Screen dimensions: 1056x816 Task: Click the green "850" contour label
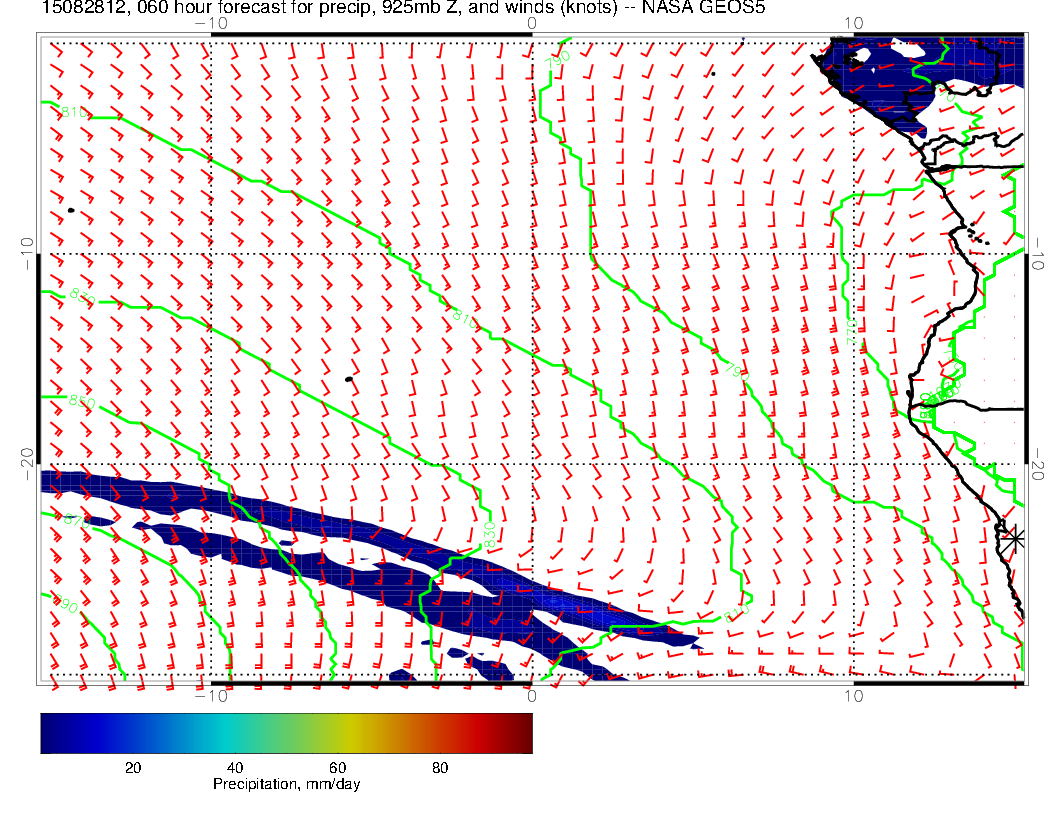82,402
